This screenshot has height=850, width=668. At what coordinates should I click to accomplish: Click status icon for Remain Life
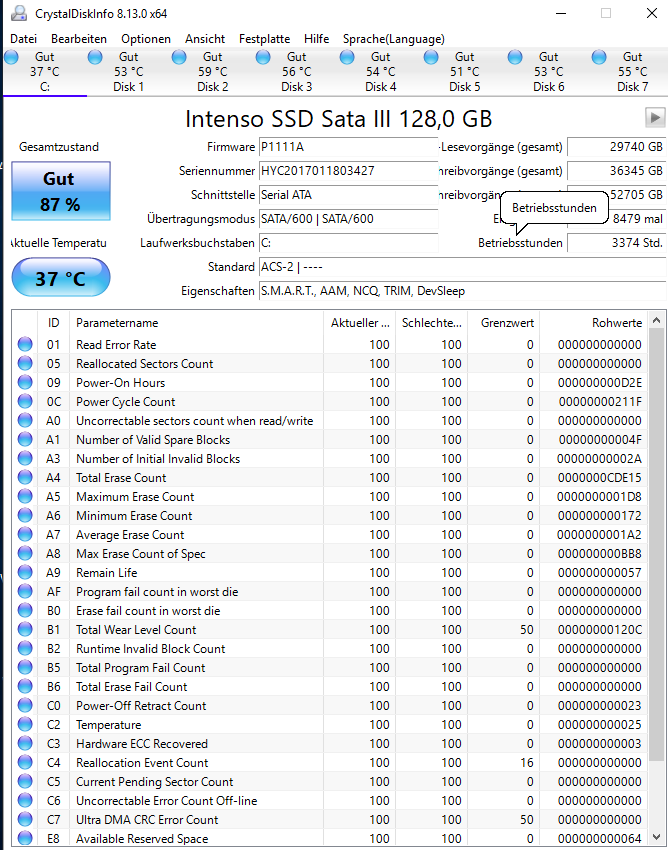pyautogui.click(x=25, y=572)
